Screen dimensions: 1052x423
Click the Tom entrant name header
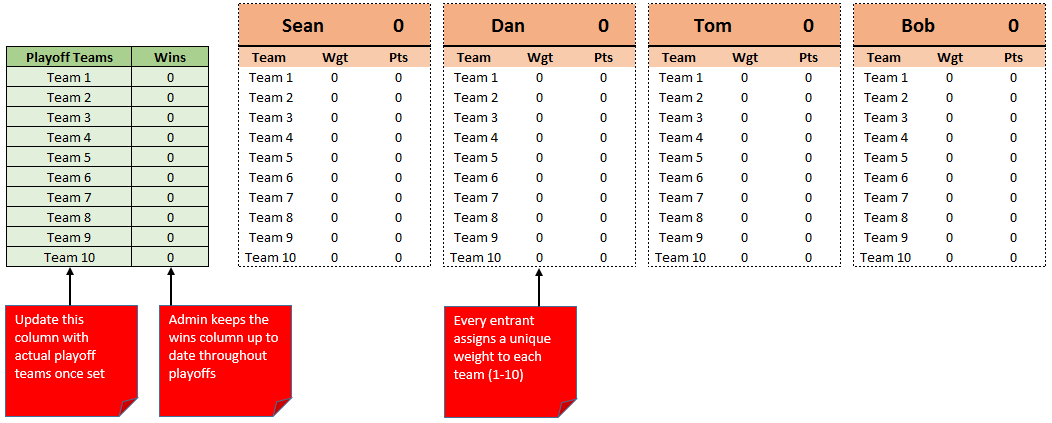713,26
